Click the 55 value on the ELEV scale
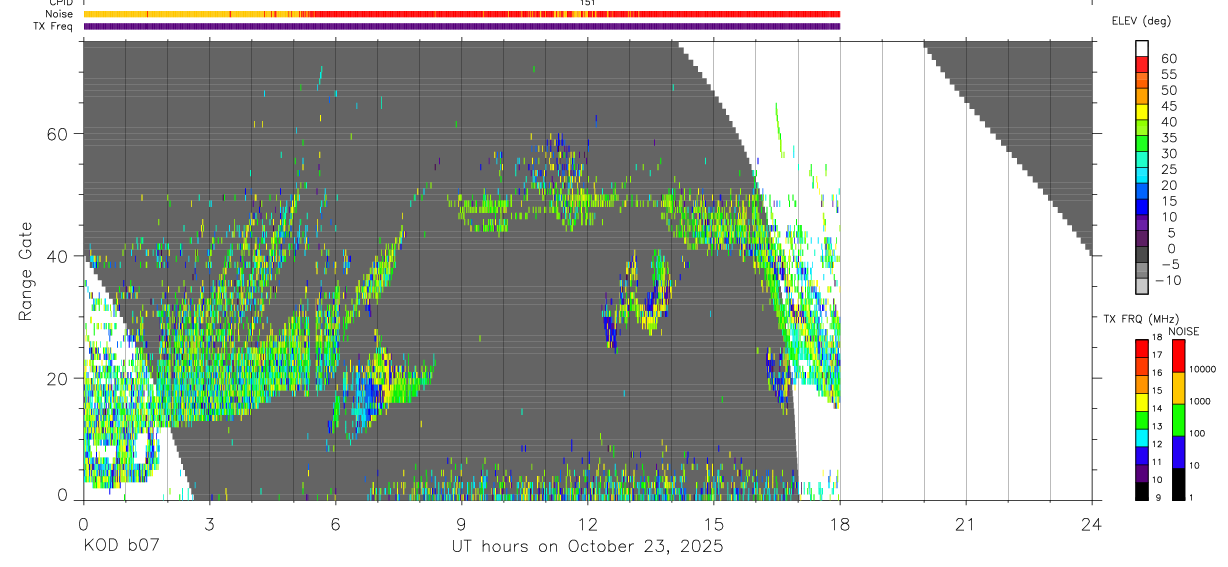 point(1168,74)
